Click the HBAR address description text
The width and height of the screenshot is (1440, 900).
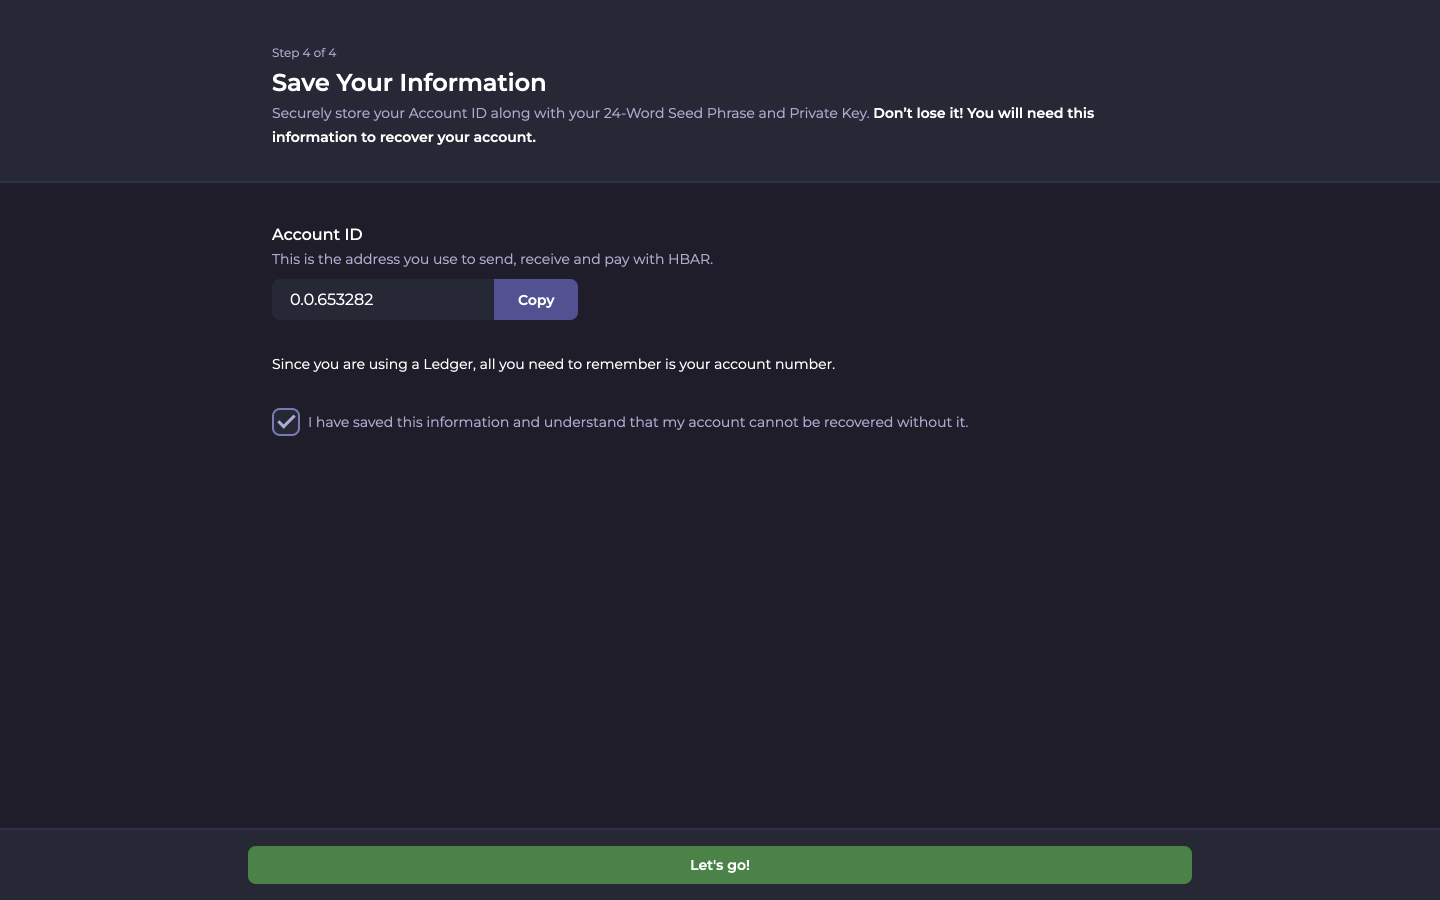(x=492, y=259)
